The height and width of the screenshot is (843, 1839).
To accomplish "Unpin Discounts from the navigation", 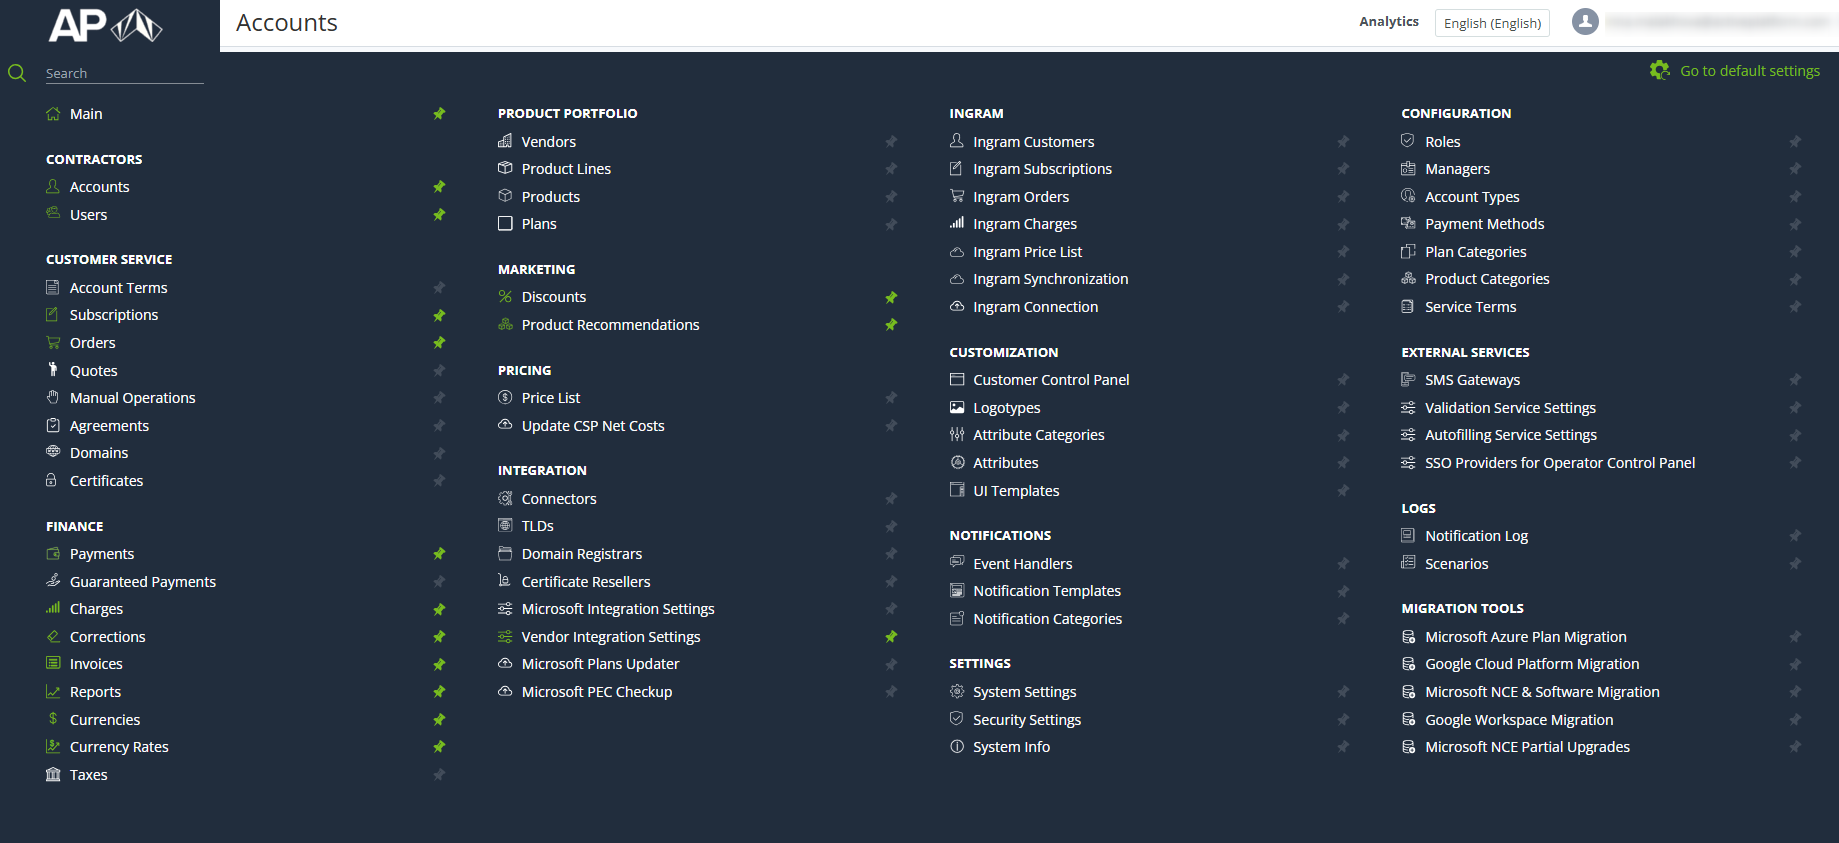I will coord(891,297).
